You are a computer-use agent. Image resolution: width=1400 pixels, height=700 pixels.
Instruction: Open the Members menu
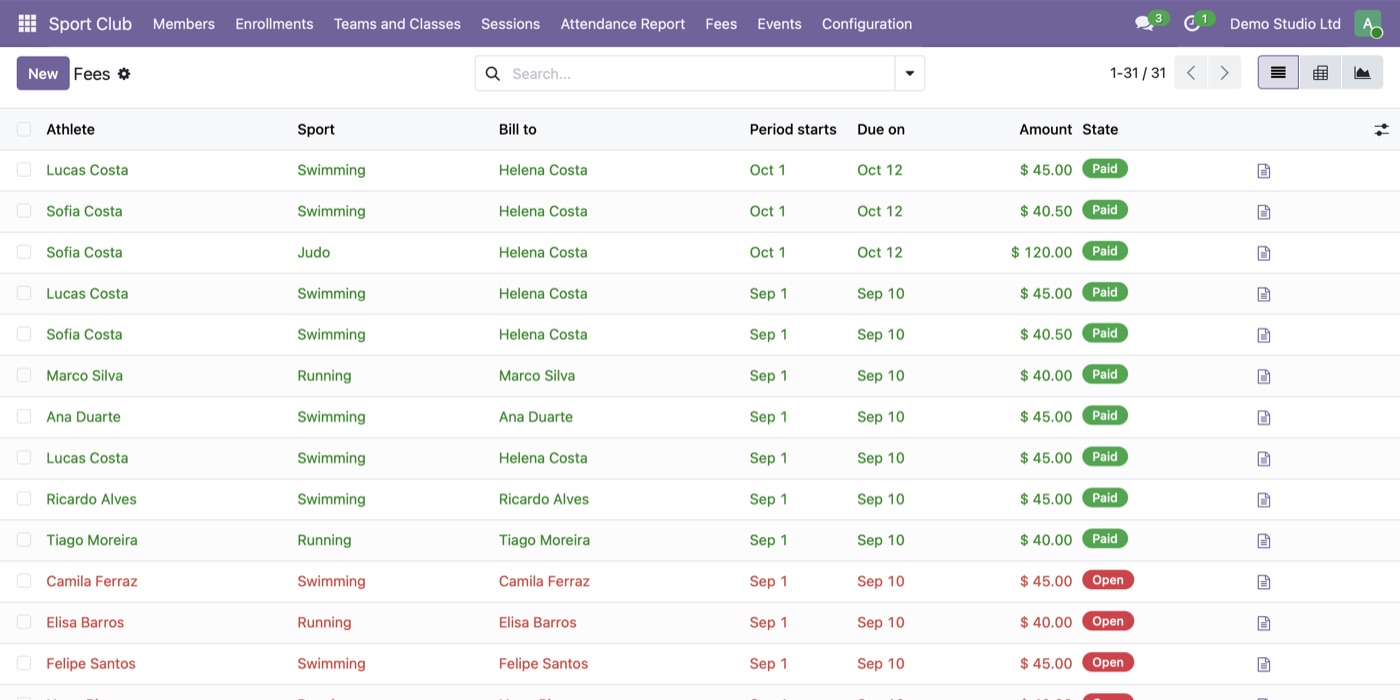[184, 23]
